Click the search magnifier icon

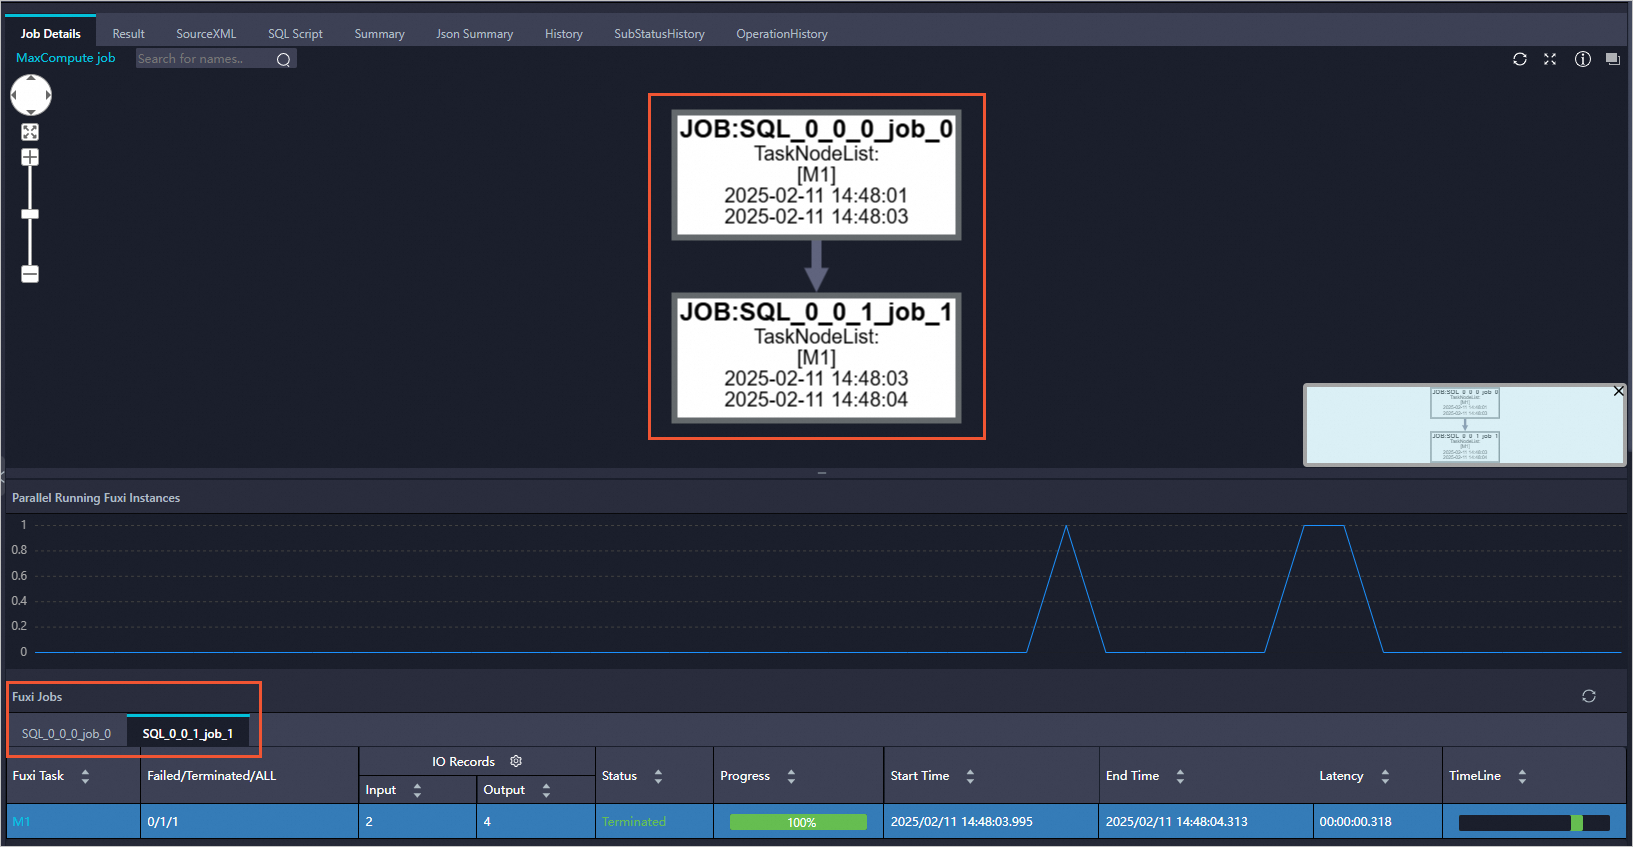pos(284,60)
